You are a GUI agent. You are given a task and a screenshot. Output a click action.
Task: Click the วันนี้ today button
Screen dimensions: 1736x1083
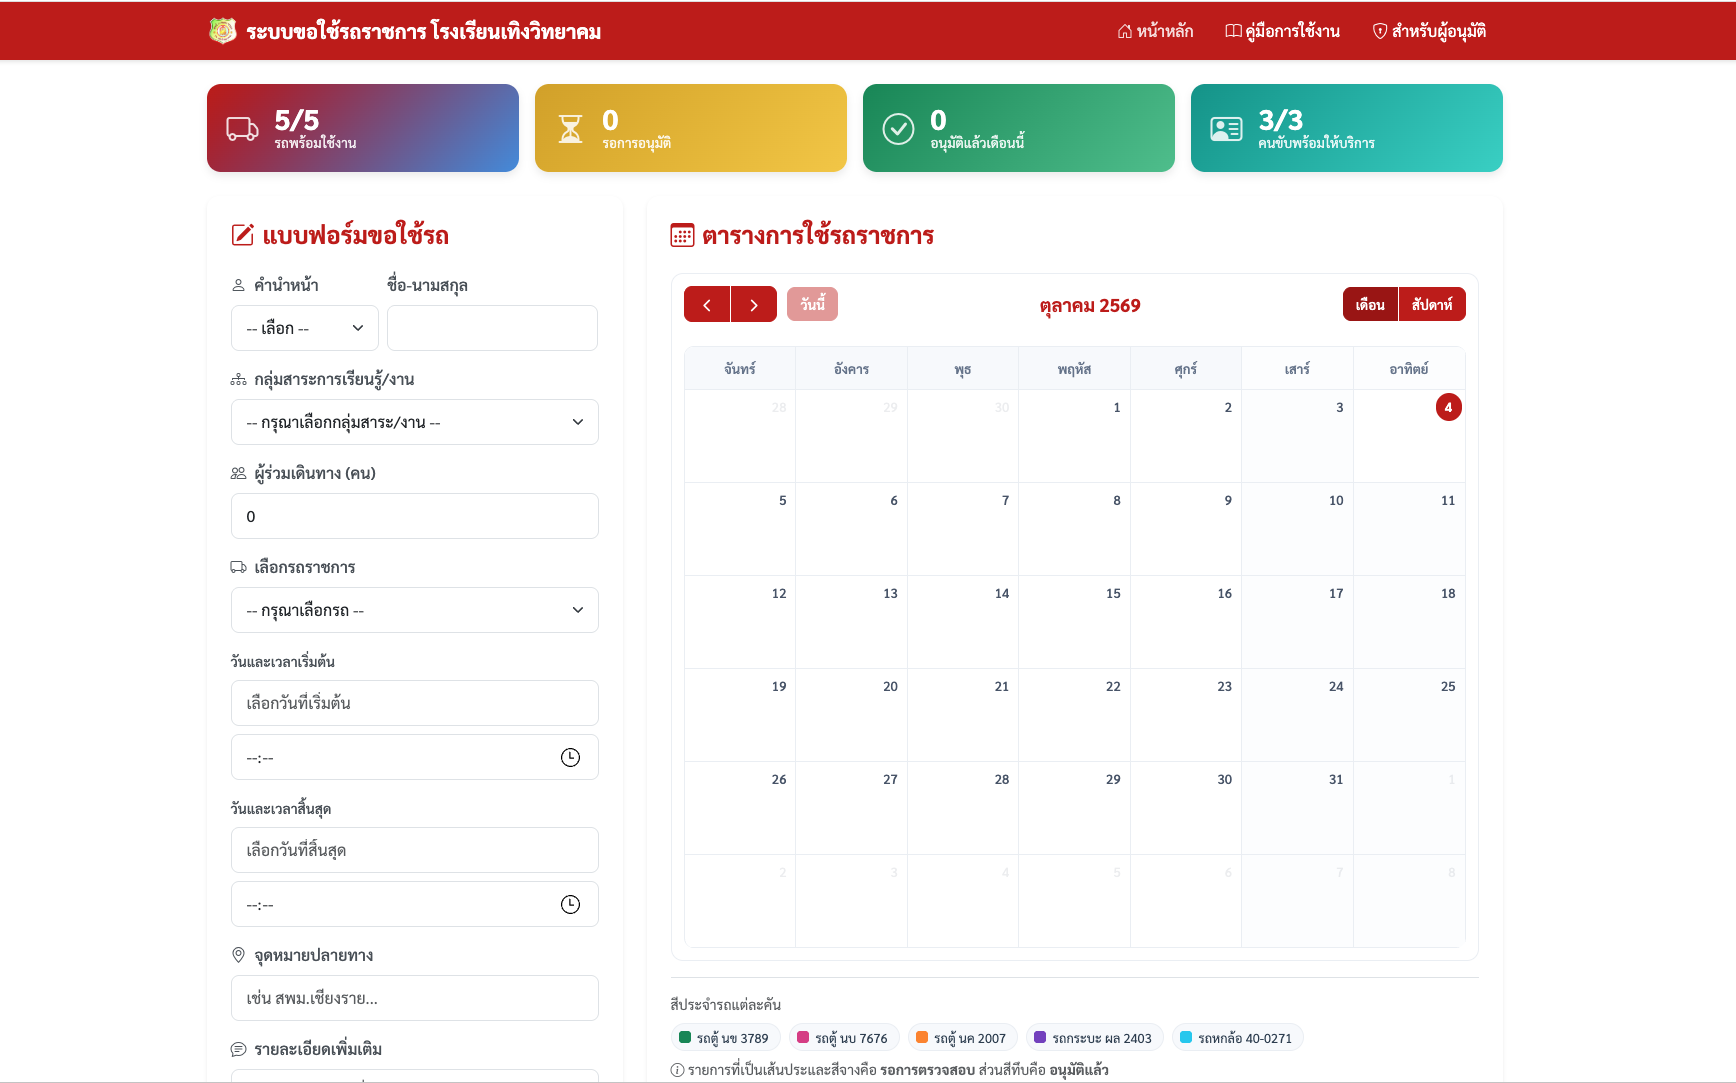(812, 304)
